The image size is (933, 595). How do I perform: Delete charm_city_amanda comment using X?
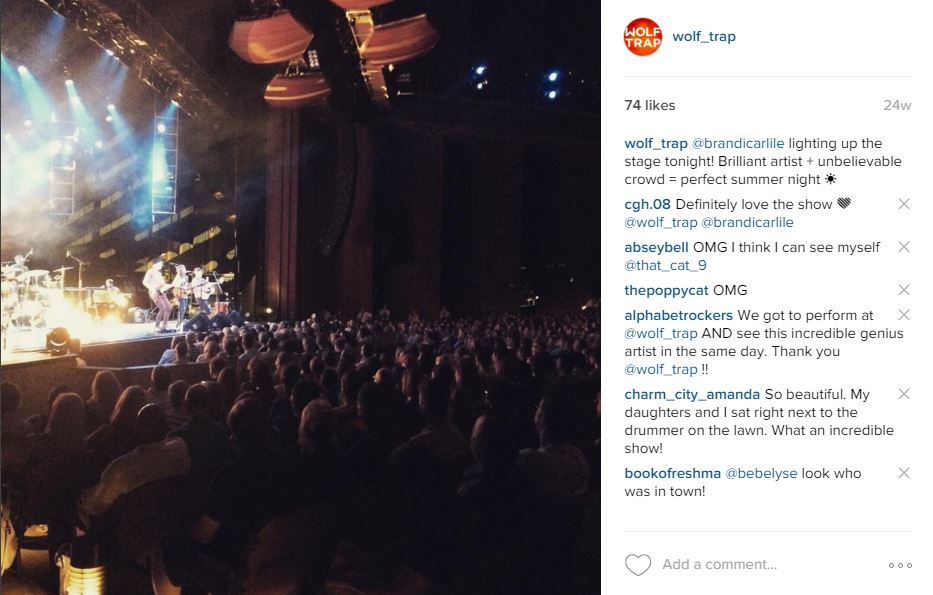904,394
